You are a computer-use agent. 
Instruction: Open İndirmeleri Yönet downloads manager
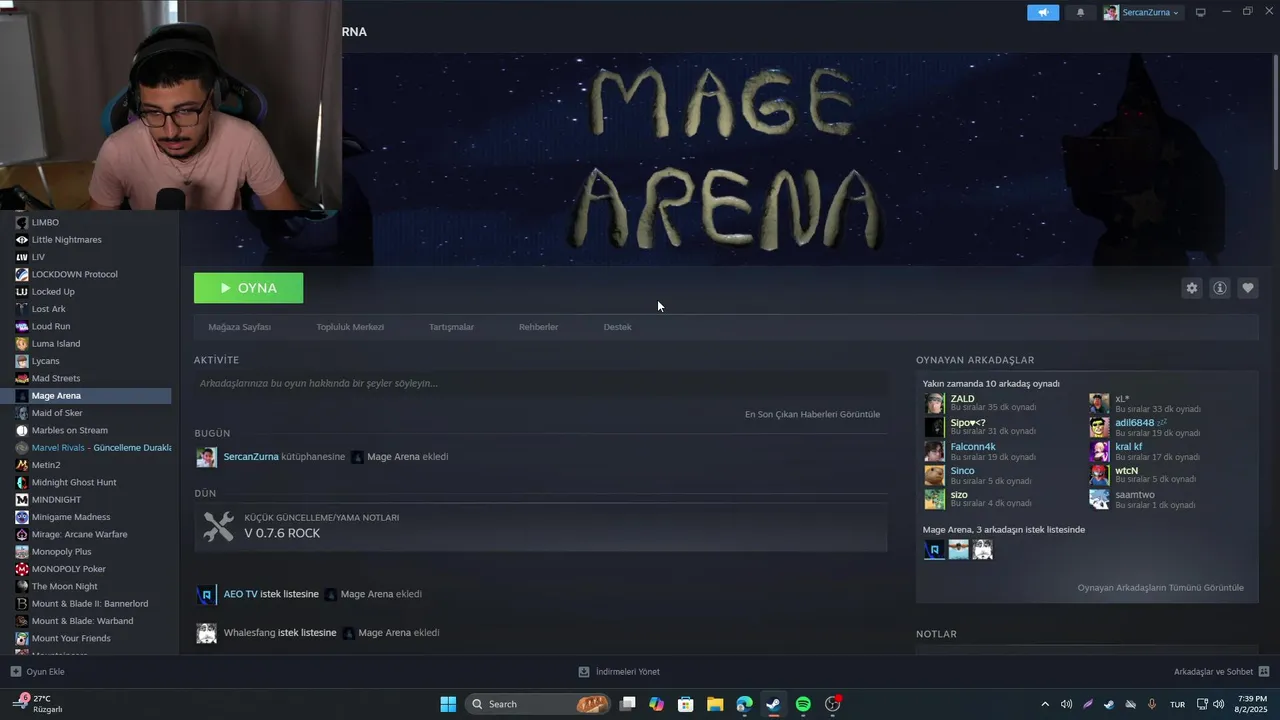tap(619, 672)
